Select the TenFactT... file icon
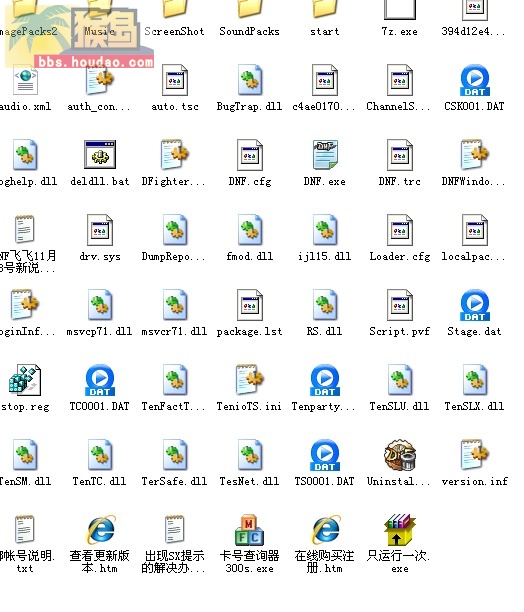524x612 pixels. coord(175,380)
